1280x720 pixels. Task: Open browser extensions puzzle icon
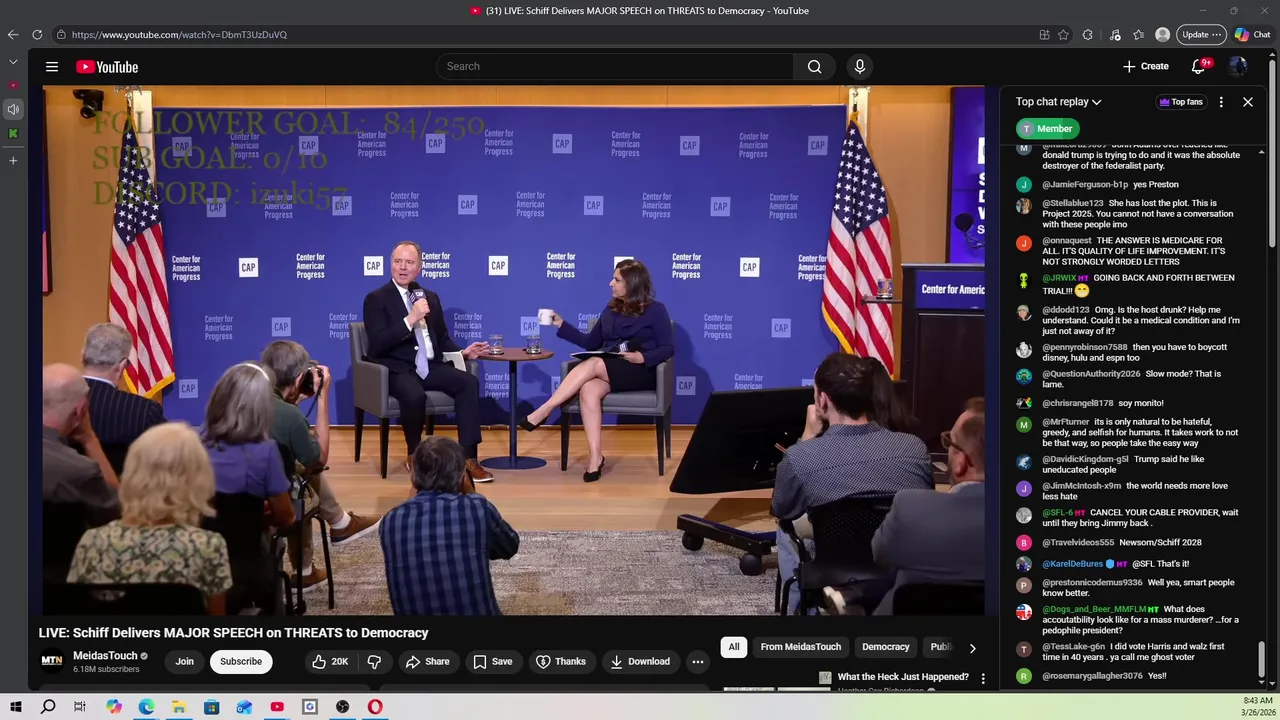[x=1088, y=35]
